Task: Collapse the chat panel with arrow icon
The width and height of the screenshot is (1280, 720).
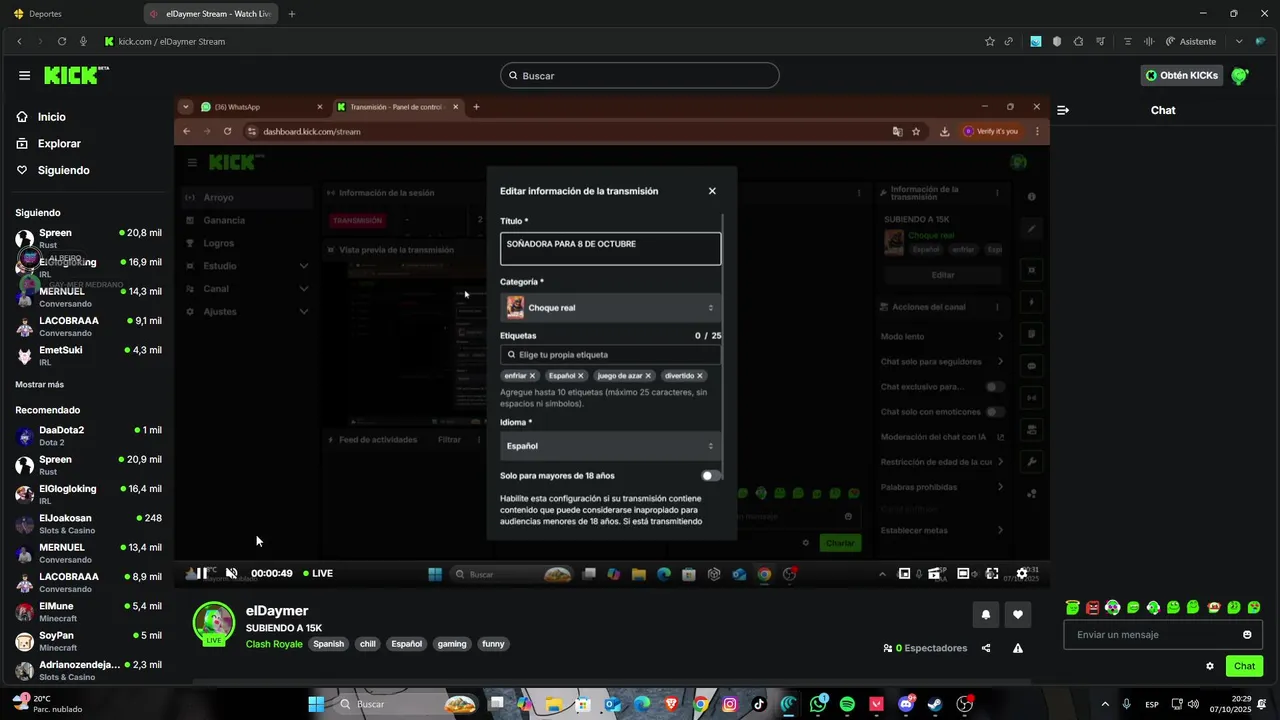Action: [x=1063, y=110]
